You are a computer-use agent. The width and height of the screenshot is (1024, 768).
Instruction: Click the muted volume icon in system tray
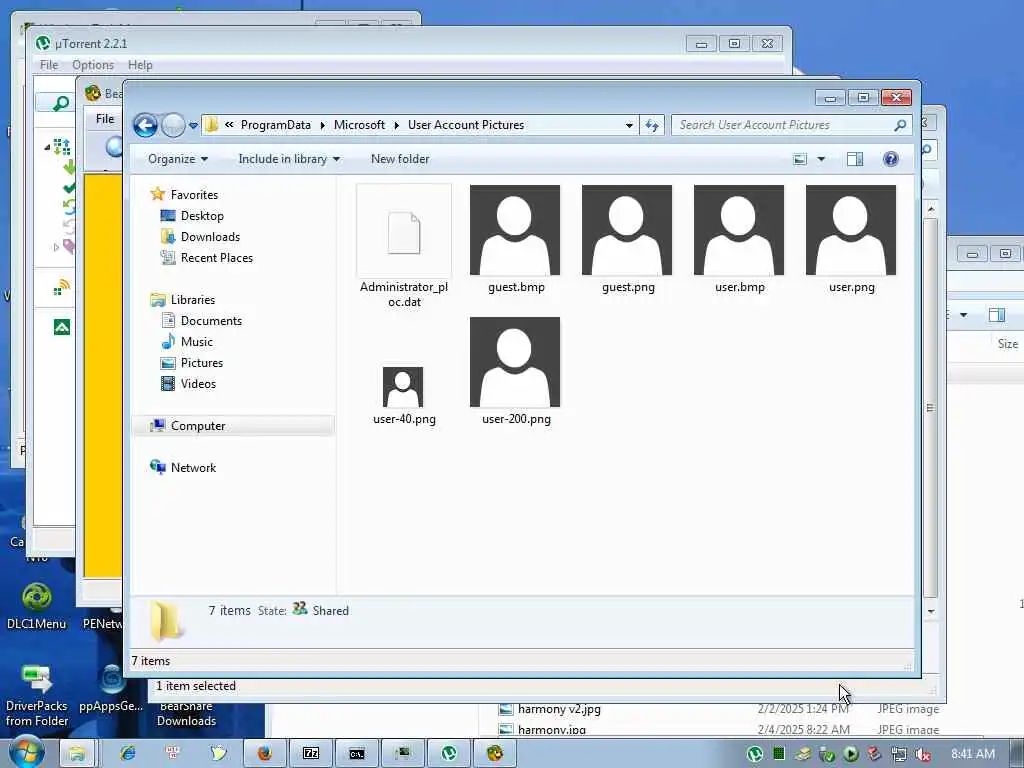pos(923,754)
